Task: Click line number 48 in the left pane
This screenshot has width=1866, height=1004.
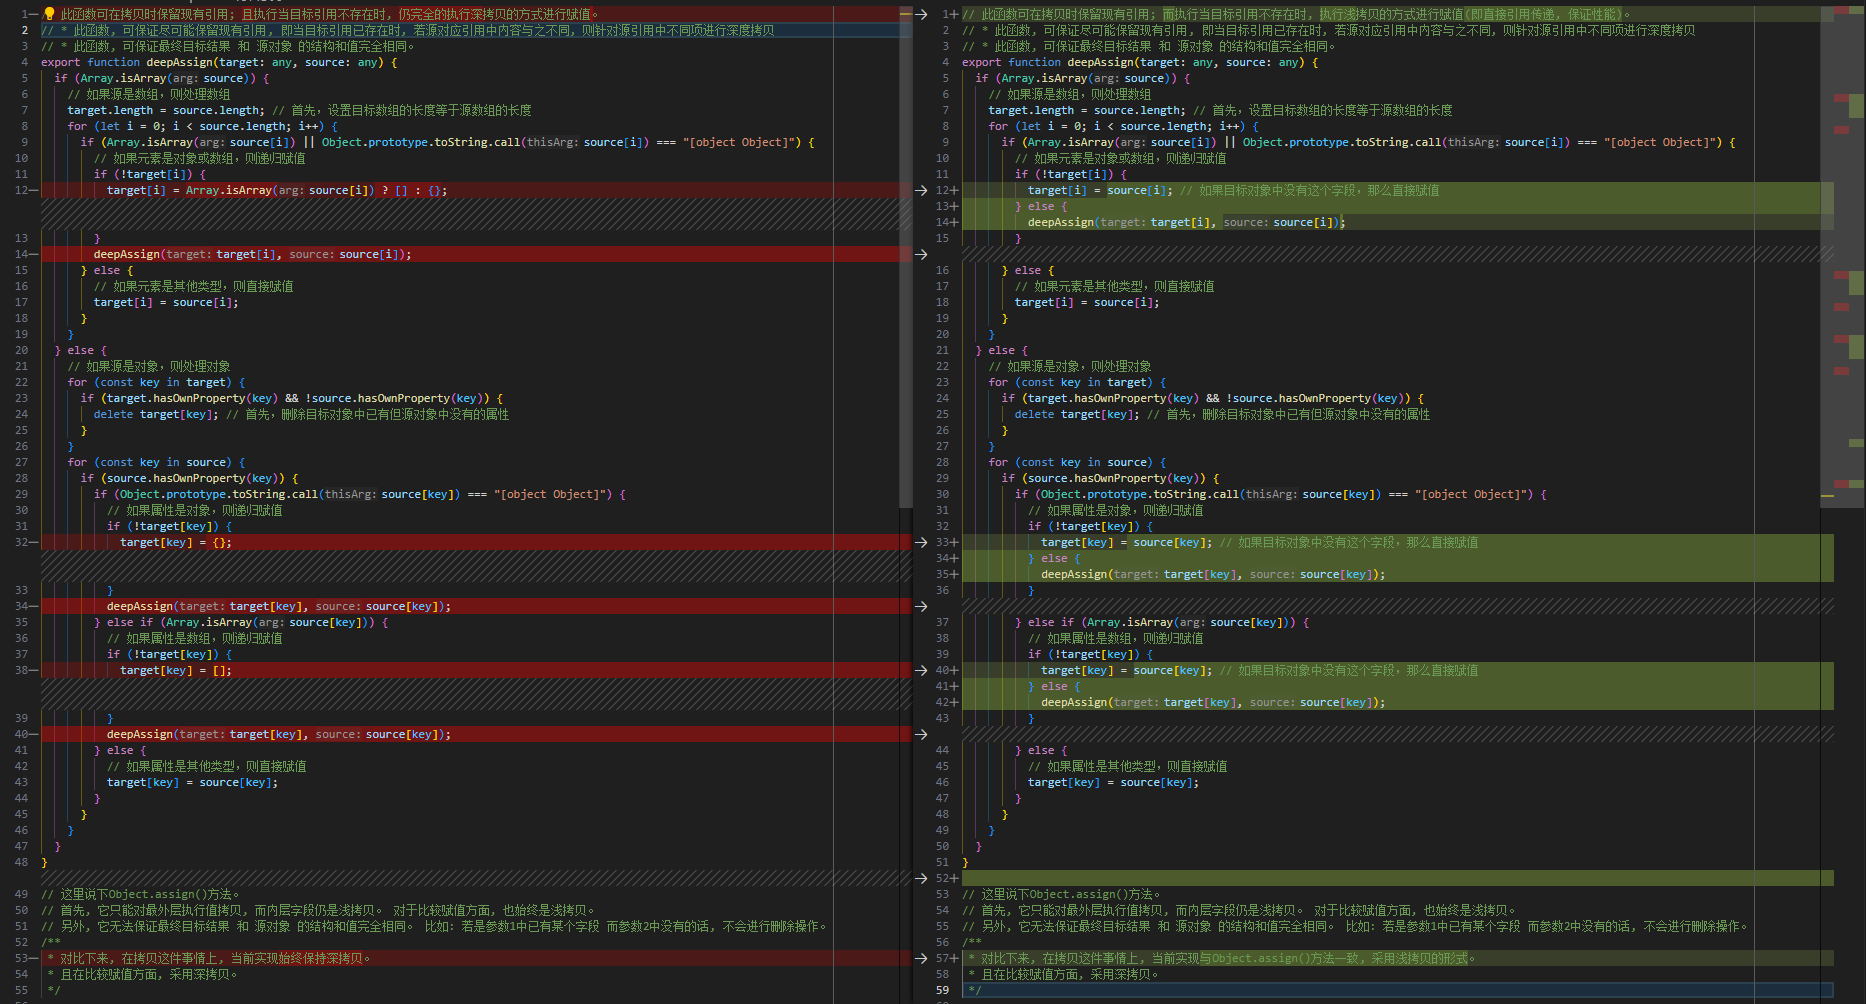Action: [22, 862]
